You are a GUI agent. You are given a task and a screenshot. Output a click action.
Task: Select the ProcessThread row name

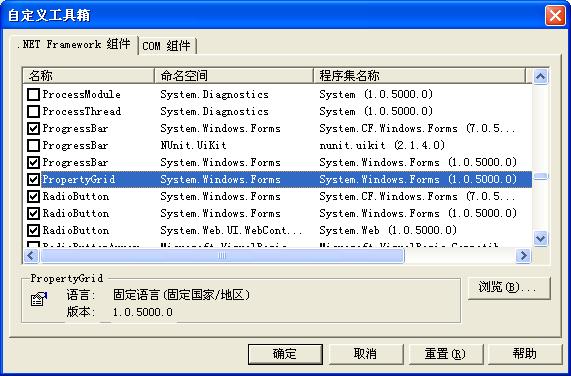click(x=82, y=111)
